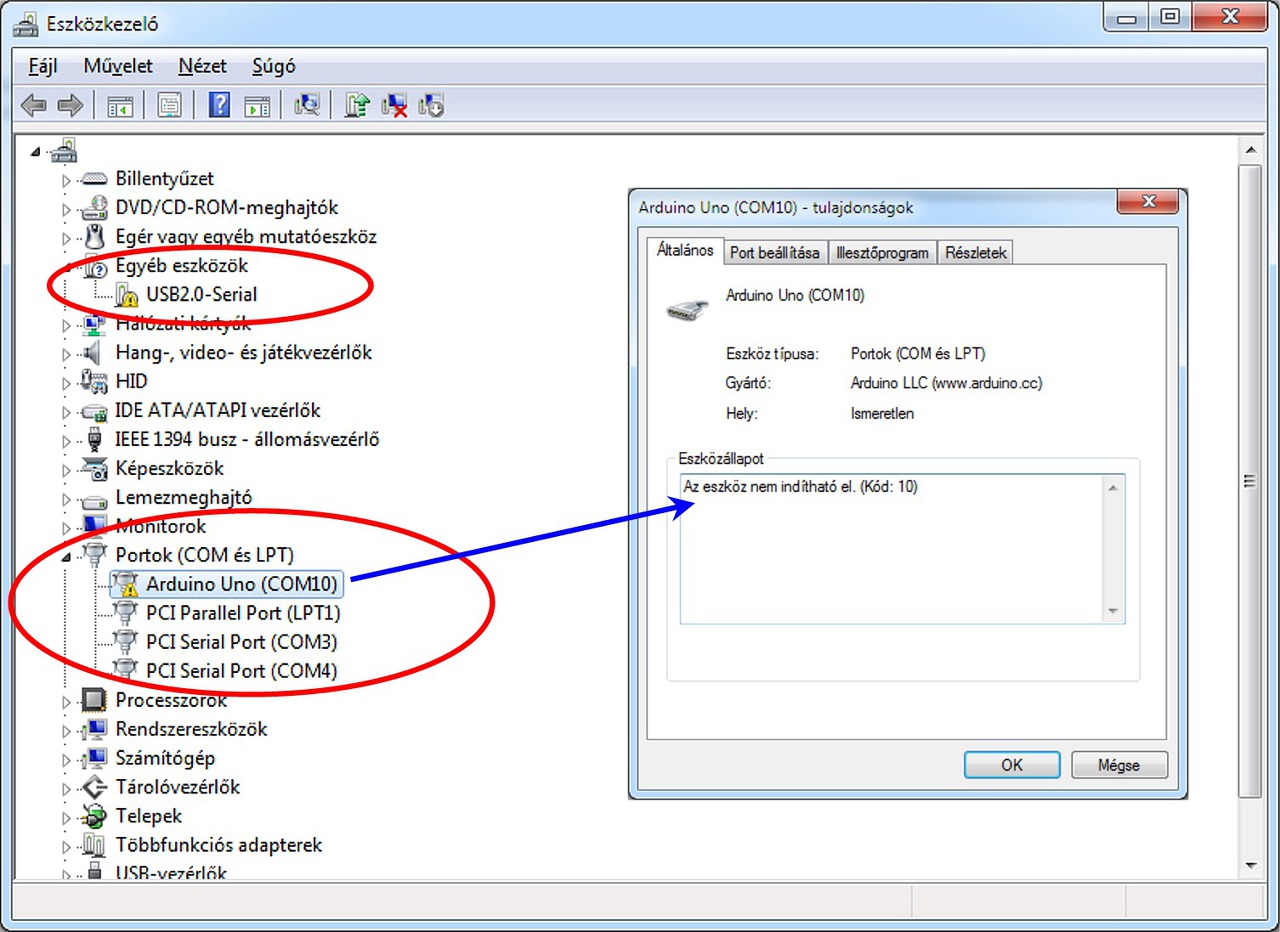Close the Arduino Uno properties dialog
Screen dimensions: 1280x932
[1146, 203]
